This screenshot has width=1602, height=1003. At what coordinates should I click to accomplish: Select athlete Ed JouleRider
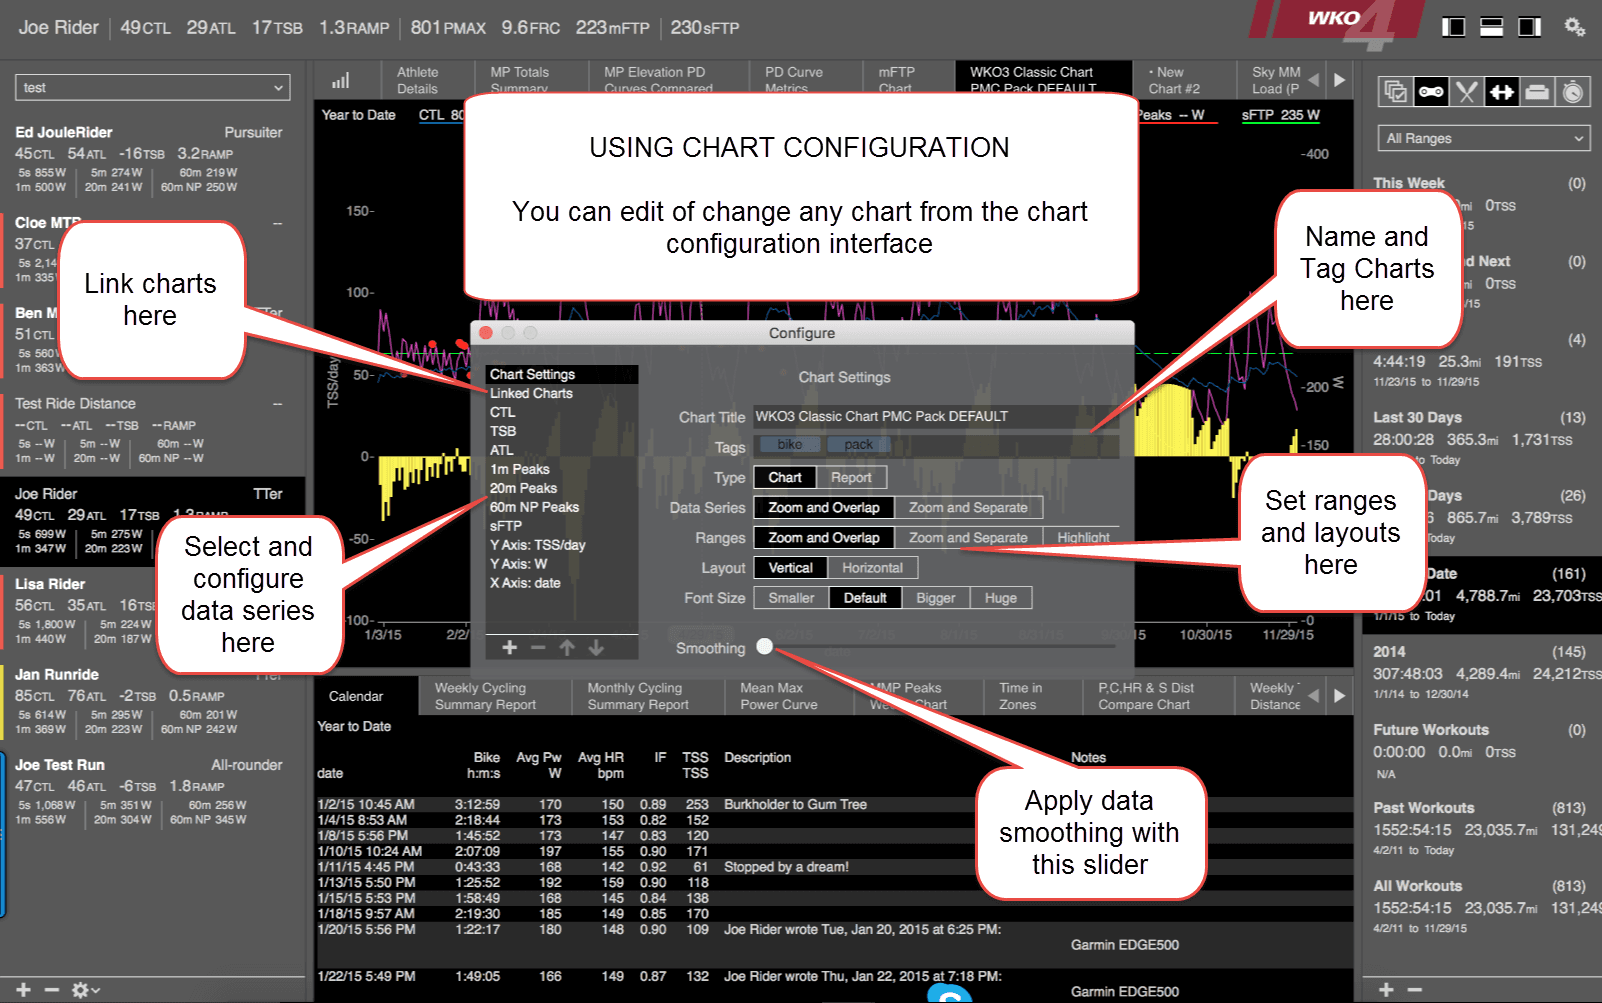150,160
